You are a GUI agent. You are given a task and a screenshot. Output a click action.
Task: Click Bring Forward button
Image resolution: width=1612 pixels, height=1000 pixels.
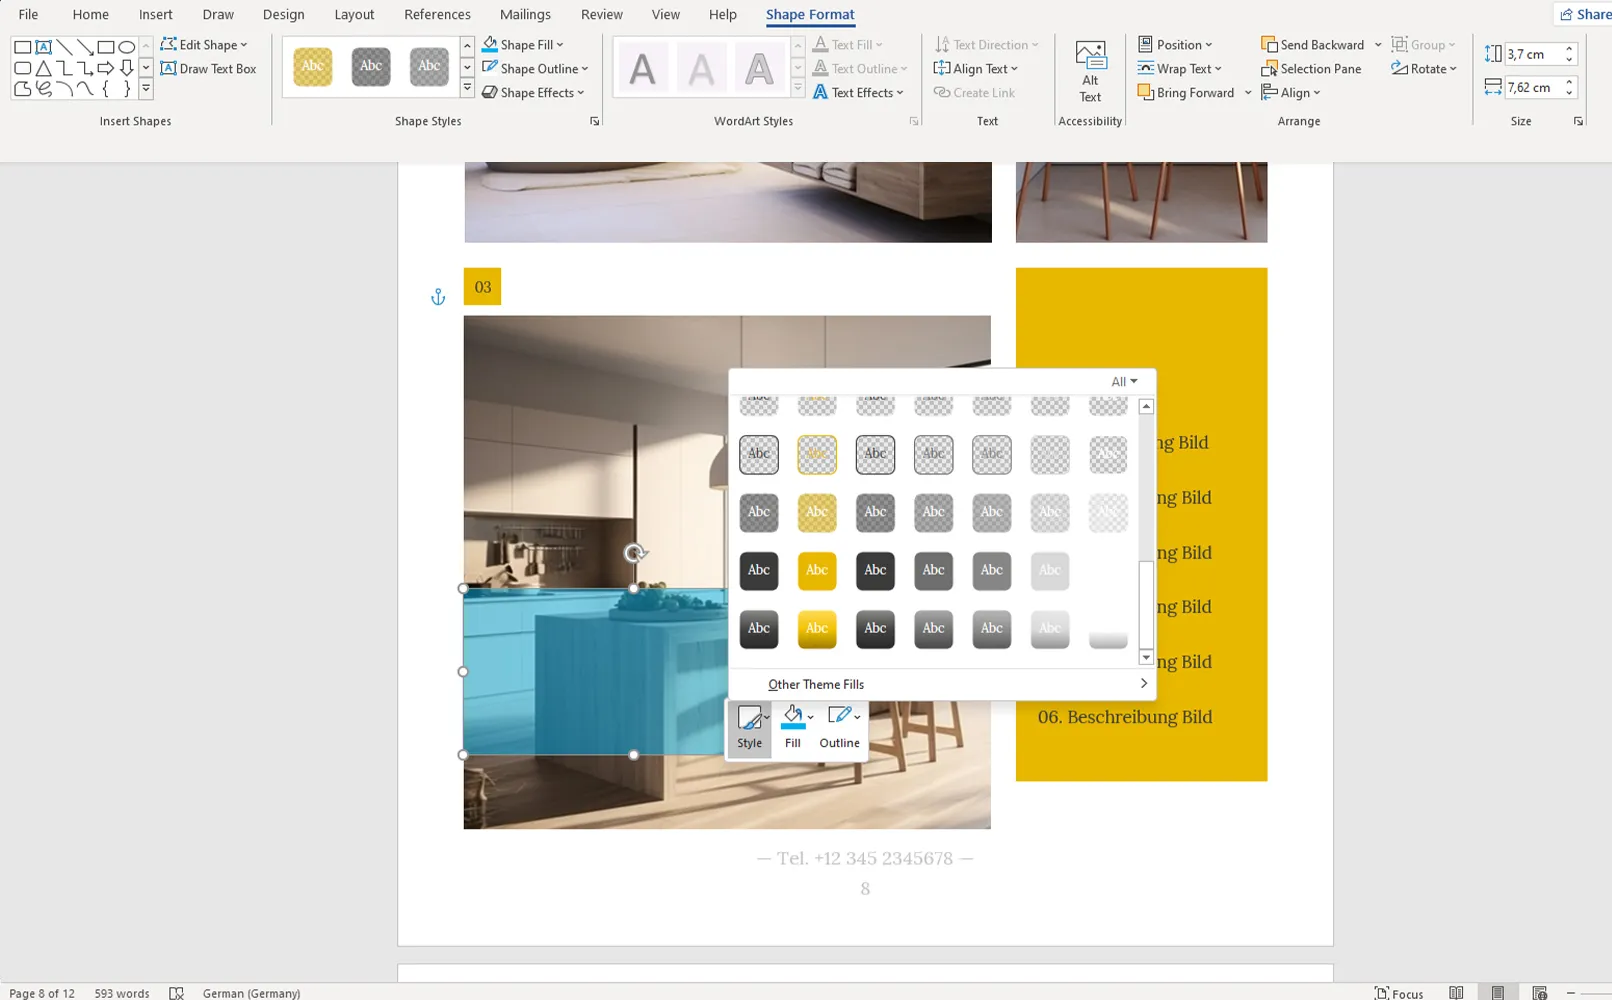[x=1187, y=93]
